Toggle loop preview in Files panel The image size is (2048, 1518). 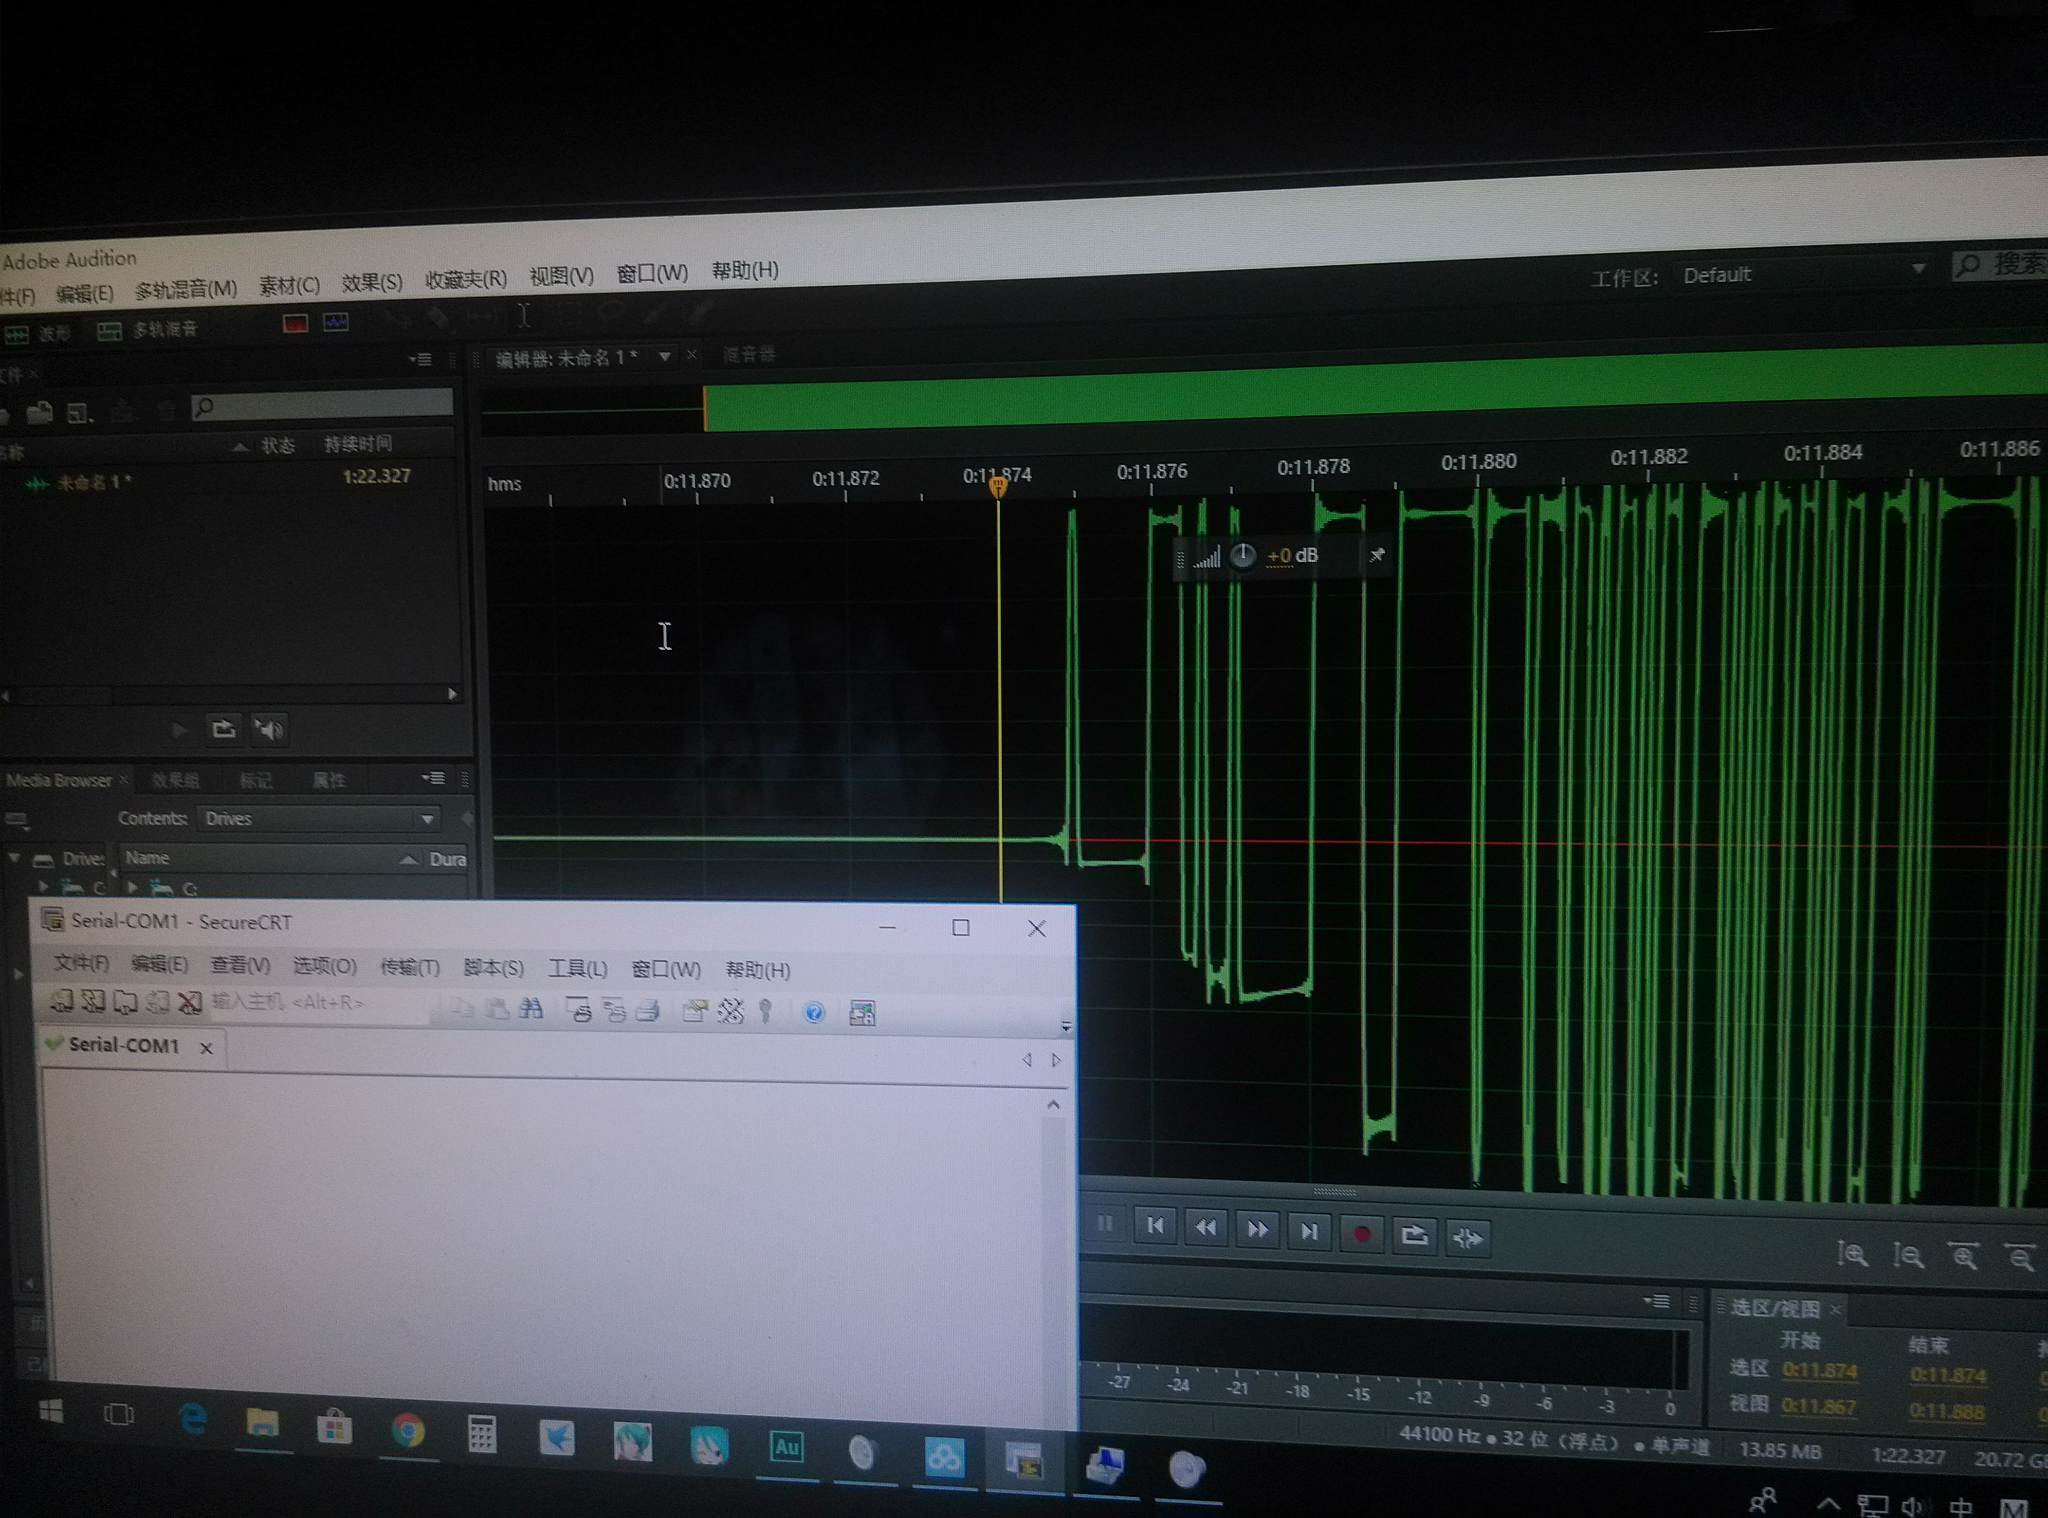coord(224,729)
